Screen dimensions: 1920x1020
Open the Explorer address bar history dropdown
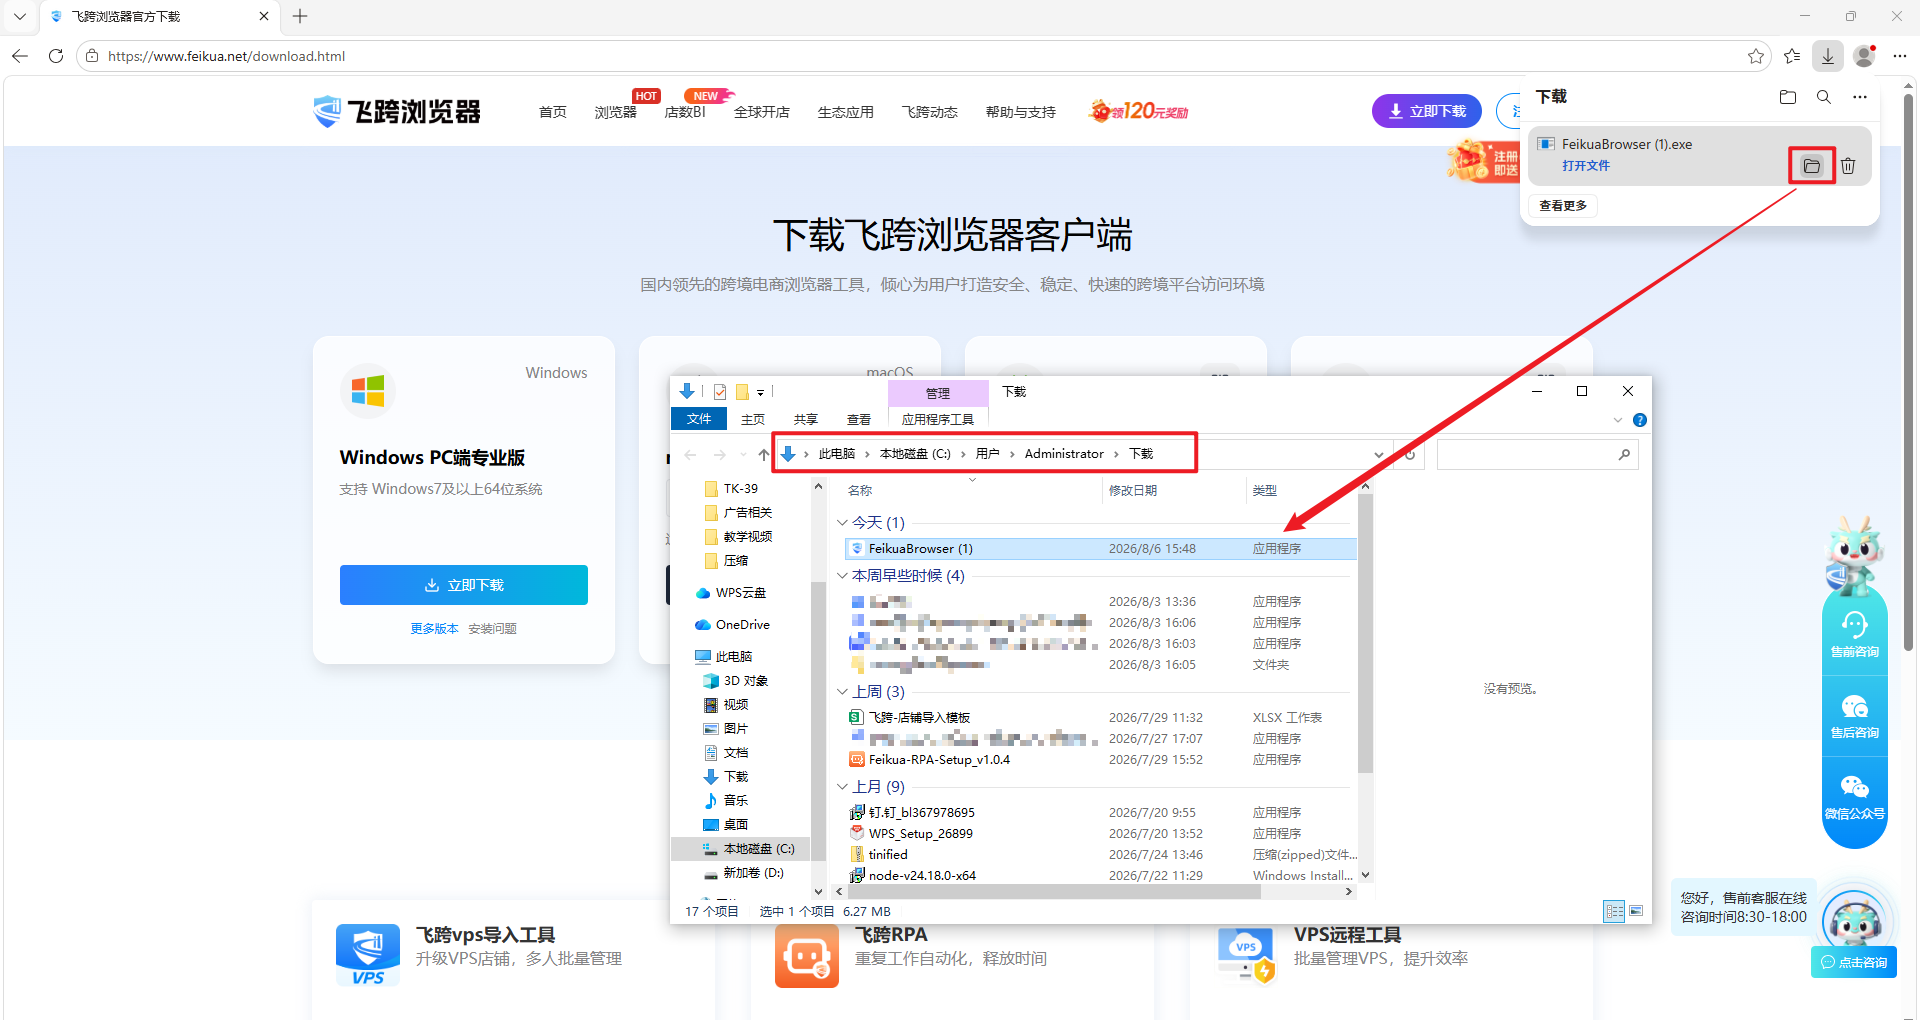[x=1379, y=455]
